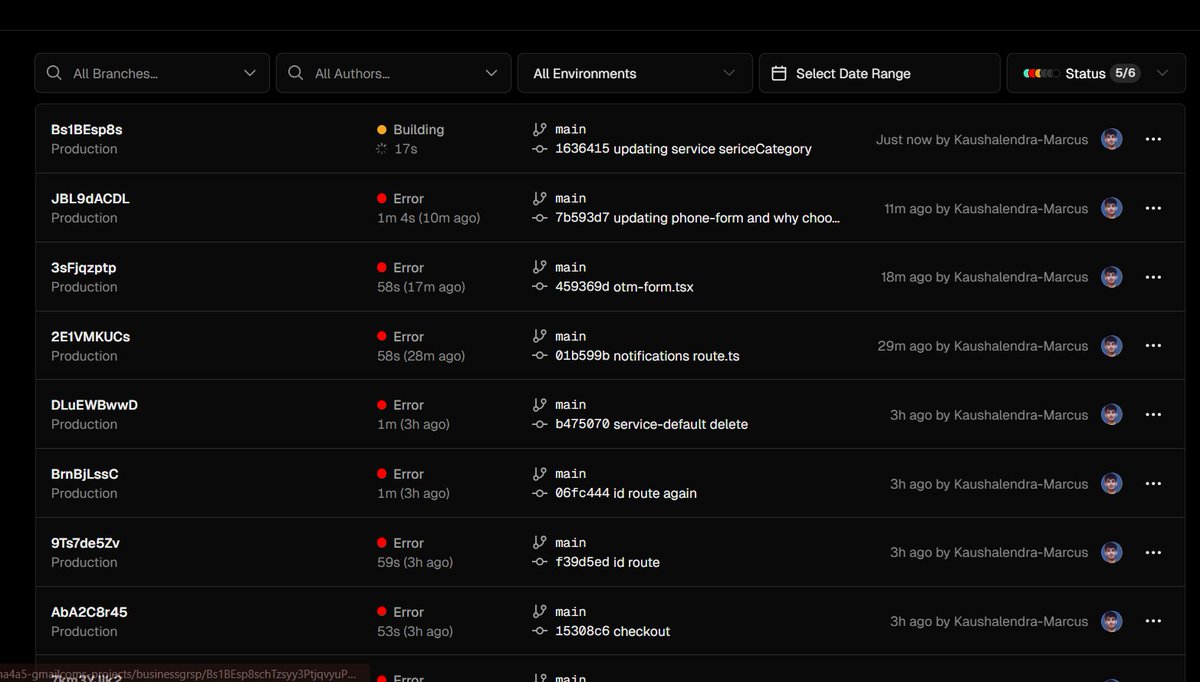Open more options for deployment 9Ts7de5Zv

(1153, 552)
